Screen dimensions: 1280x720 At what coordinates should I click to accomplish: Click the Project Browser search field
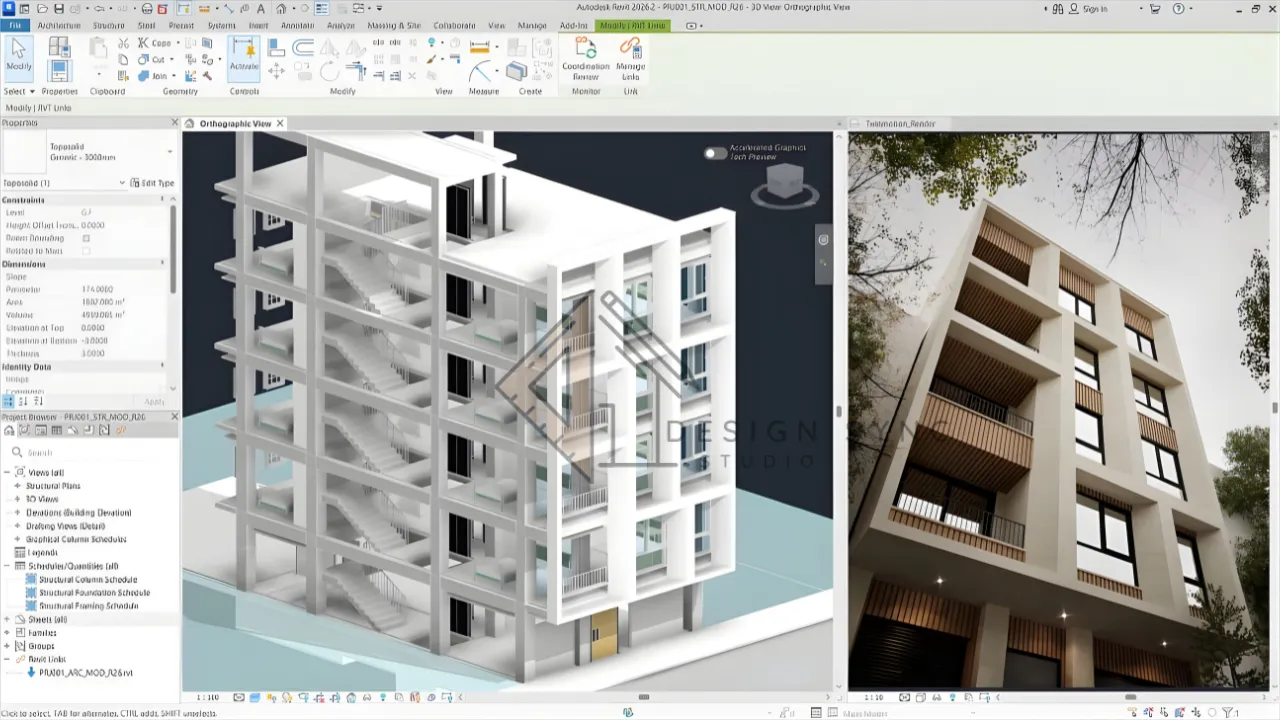(x=90, y=452)
